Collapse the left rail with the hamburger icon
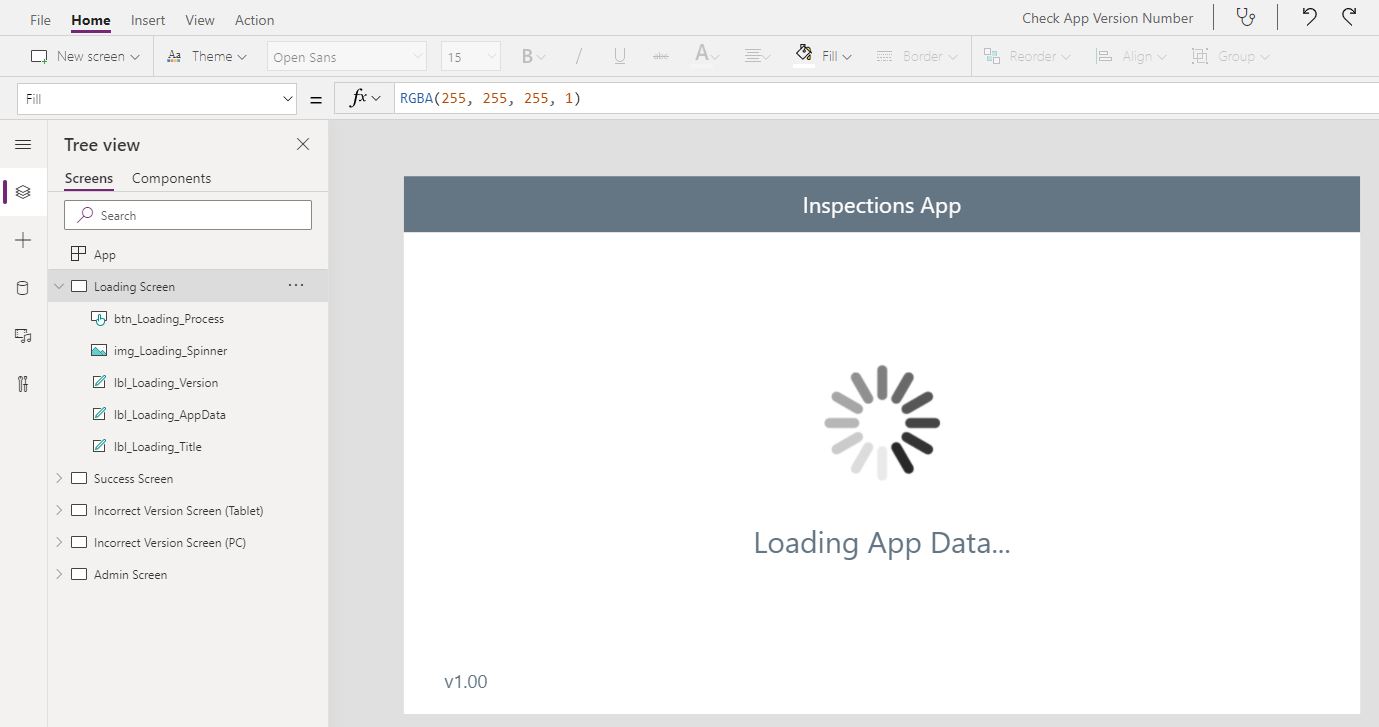This screenshot has height=727, width=1379. tap(23, 144)
